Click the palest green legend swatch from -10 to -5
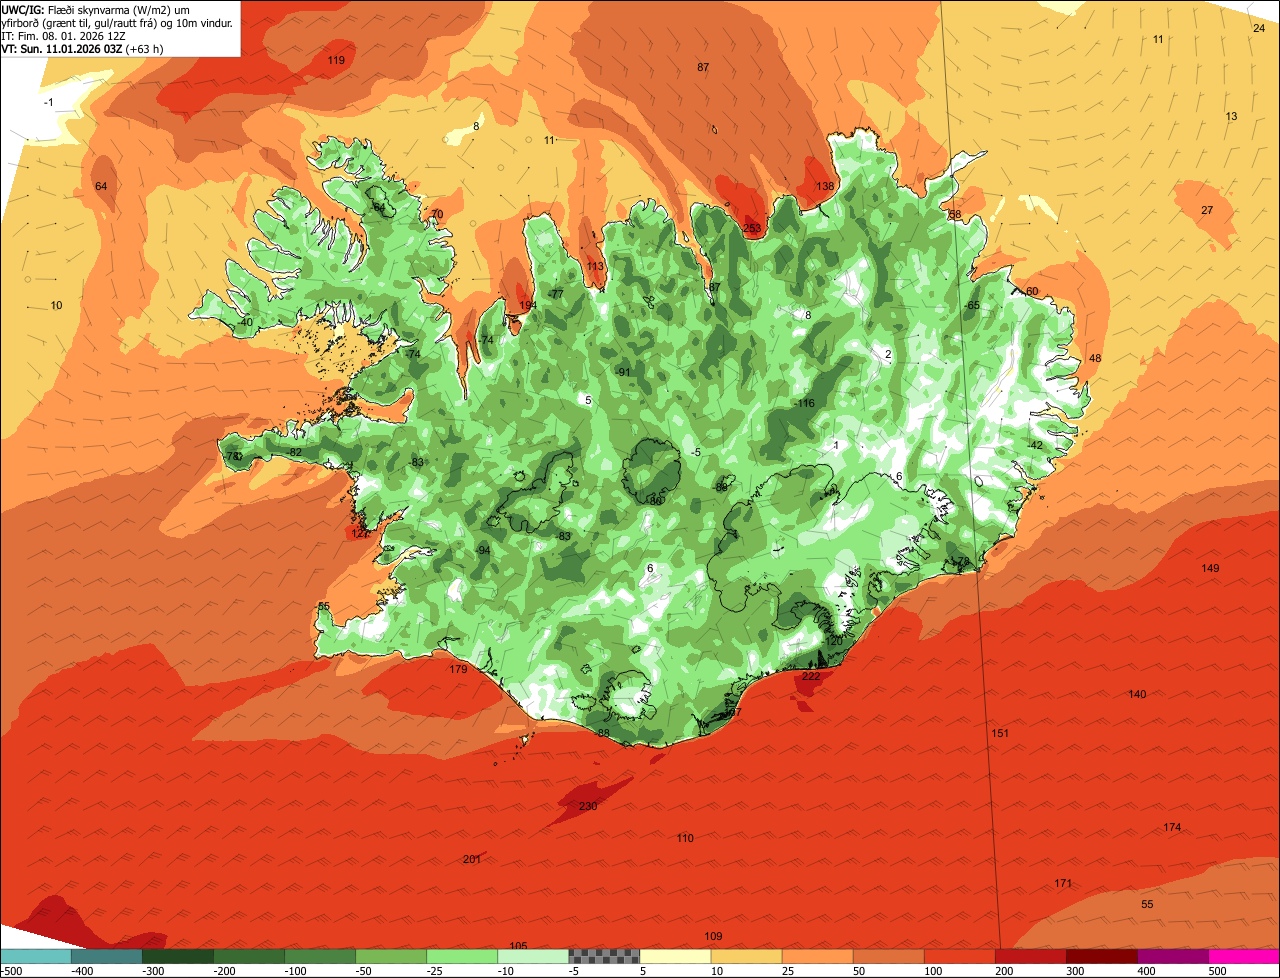This screenshot has width=1280, height=978. pos(533,956)
